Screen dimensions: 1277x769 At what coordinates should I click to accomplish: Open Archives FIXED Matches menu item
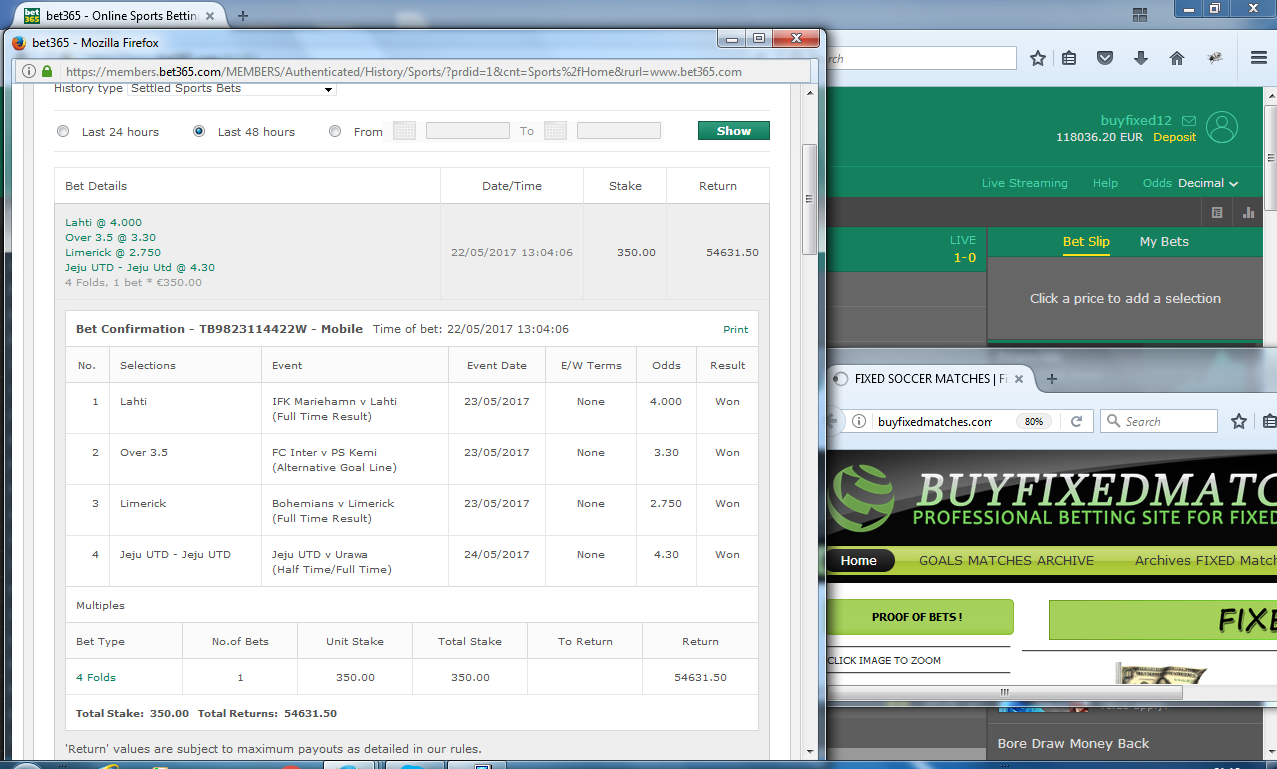click(1205, 561)
